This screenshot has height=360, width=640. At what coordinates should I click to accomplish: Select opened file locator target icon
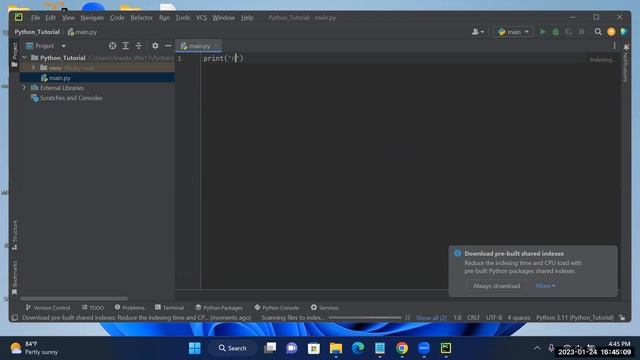(x=112, y=46)
